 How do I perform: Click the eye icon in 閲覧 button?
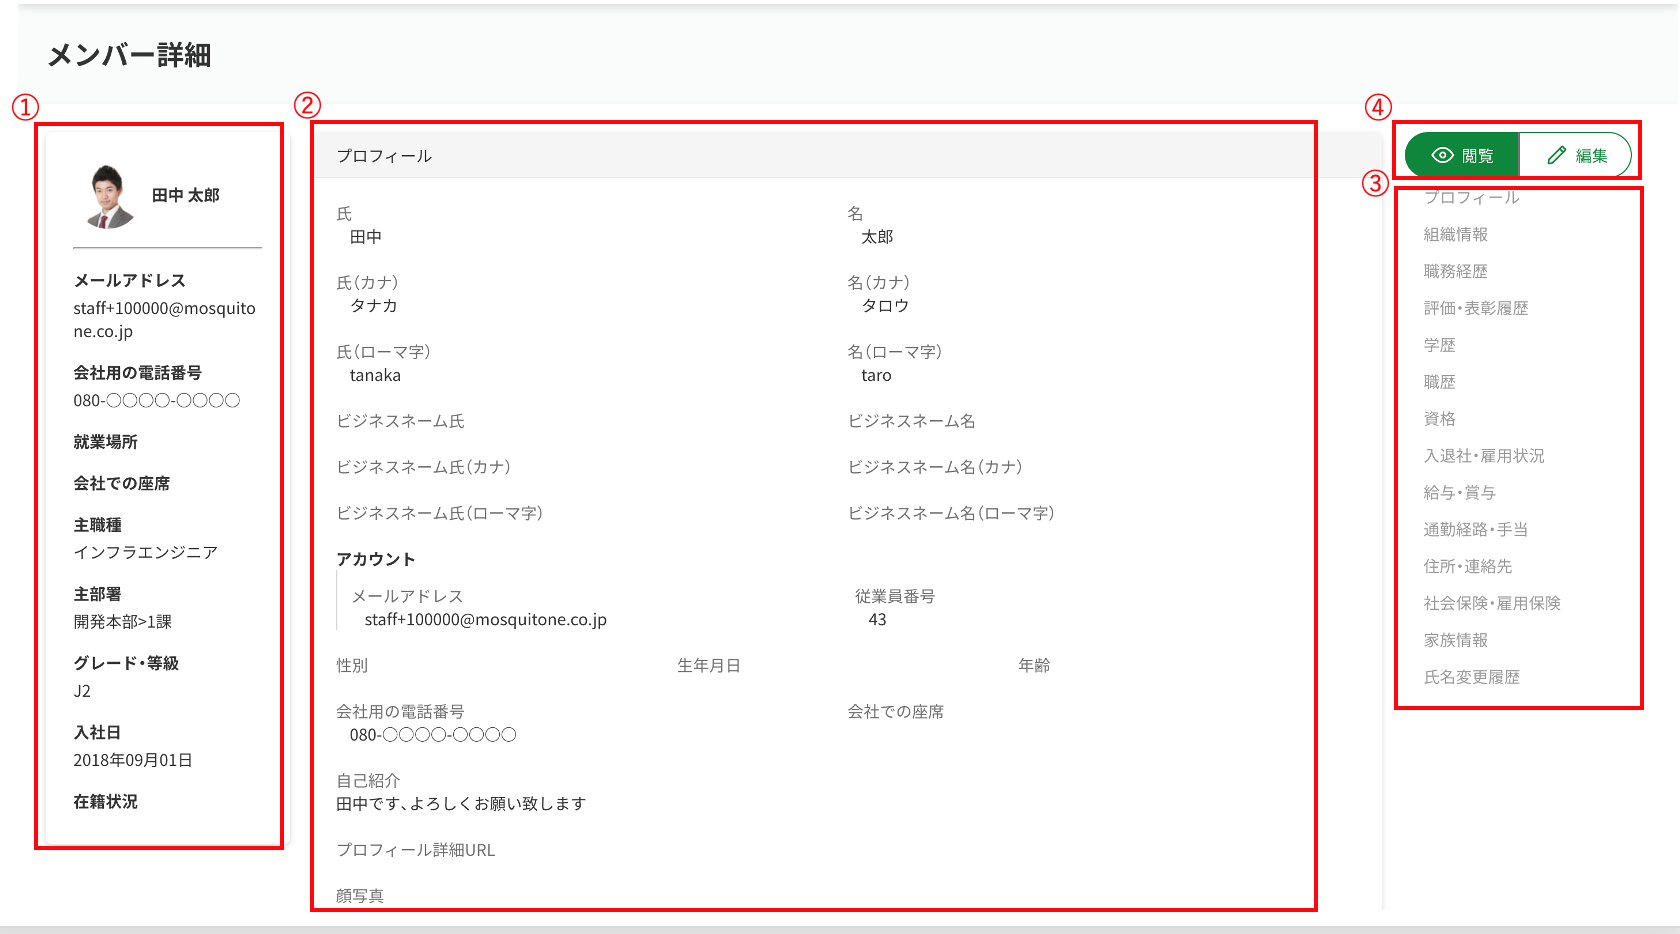1442,155
